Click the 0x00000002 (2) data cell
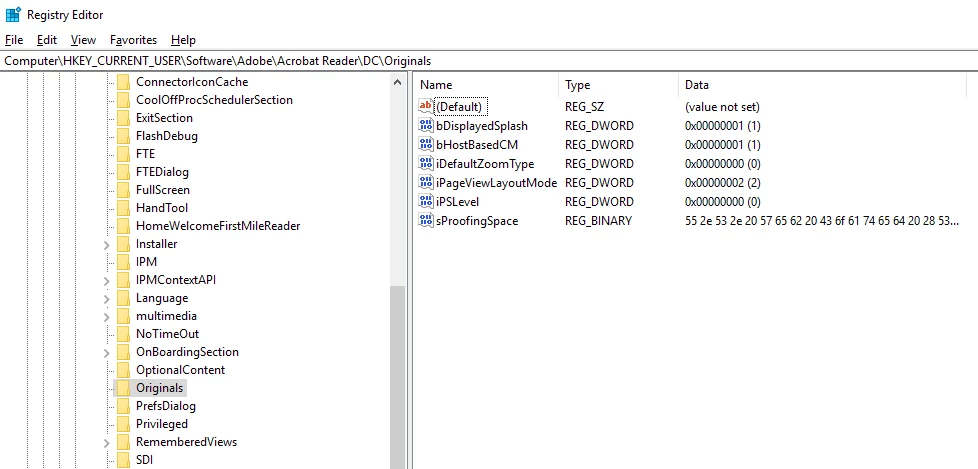This screenshot has width=978, height=469. pyautogui.click(x=722, y=183)
